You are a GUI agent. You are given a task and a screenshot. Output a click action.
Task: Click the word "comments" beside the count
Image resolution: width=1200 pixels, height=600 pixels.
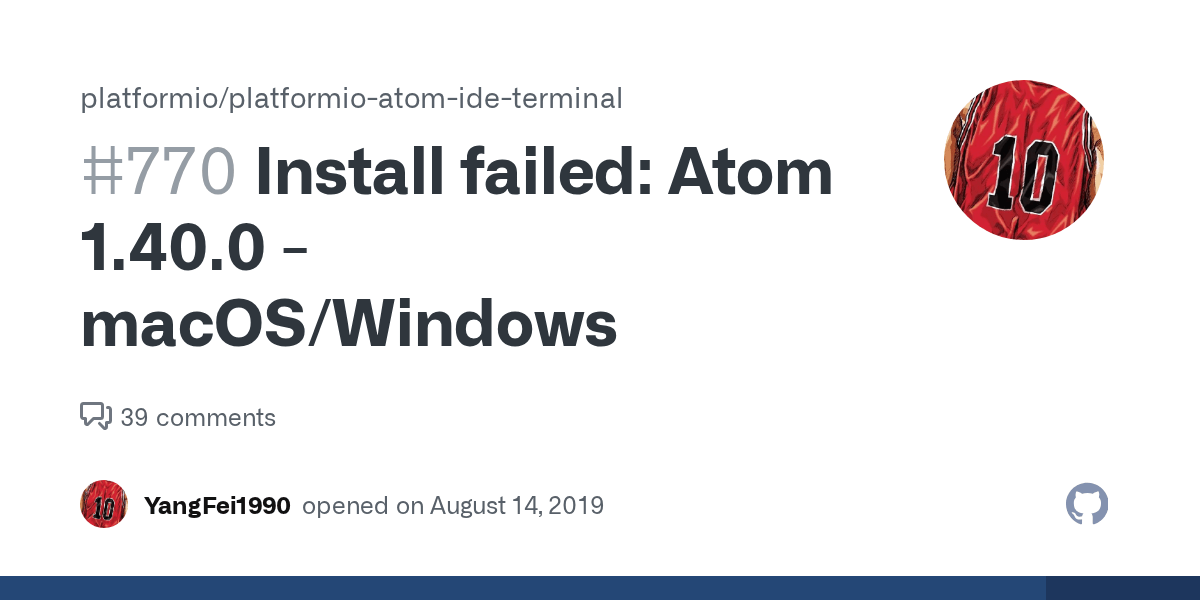point(216,417)
